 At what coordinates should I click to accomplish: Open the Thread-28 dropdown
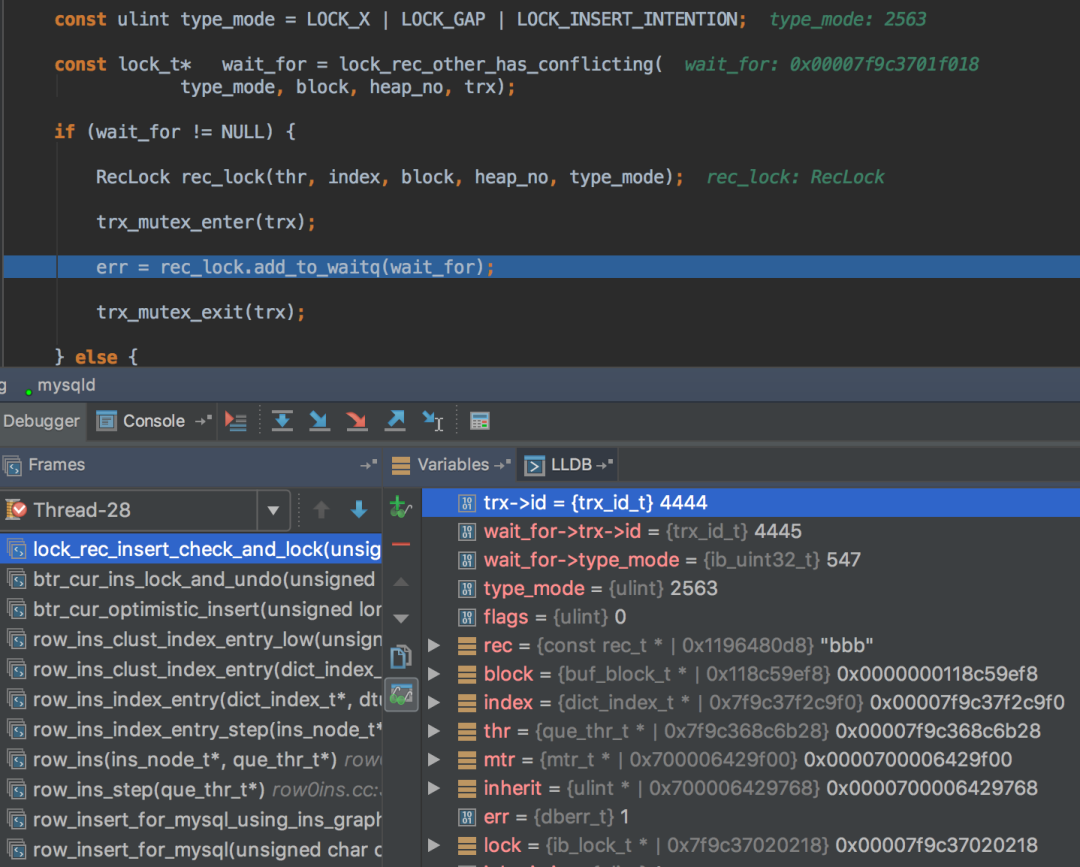tap(273, 510)
